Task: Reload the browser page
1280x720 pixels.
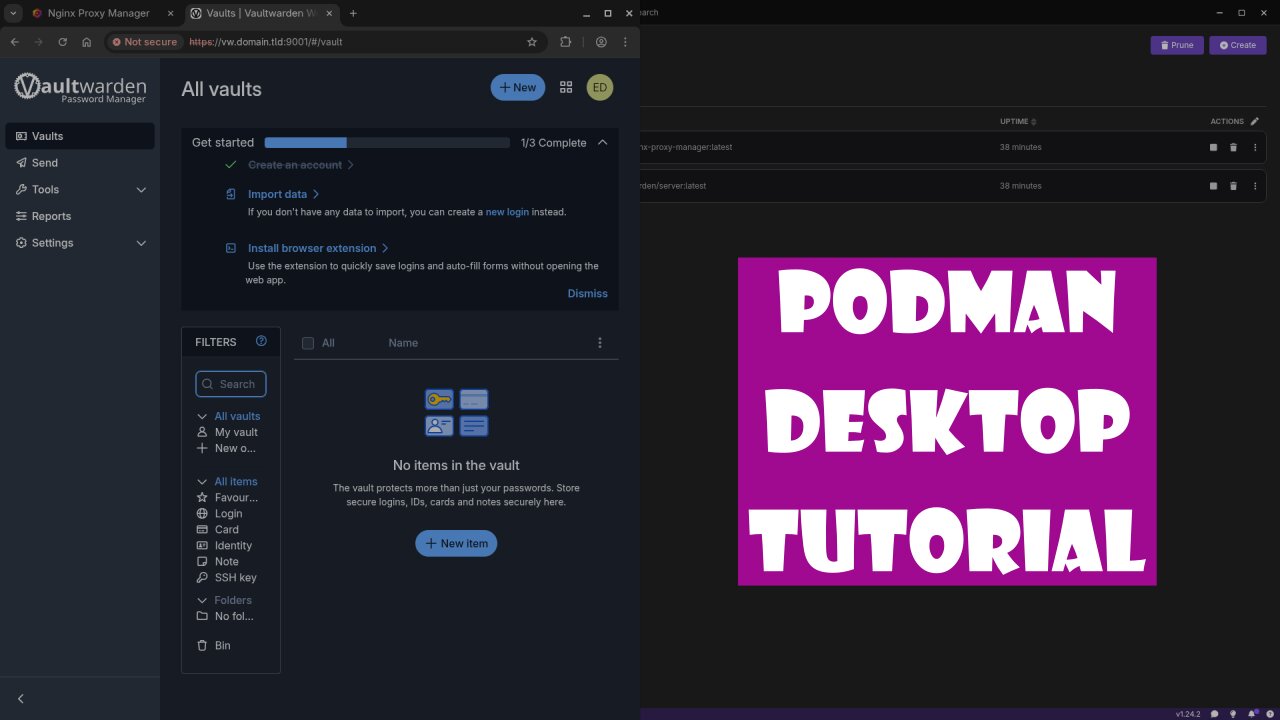Action: [62, 42]
